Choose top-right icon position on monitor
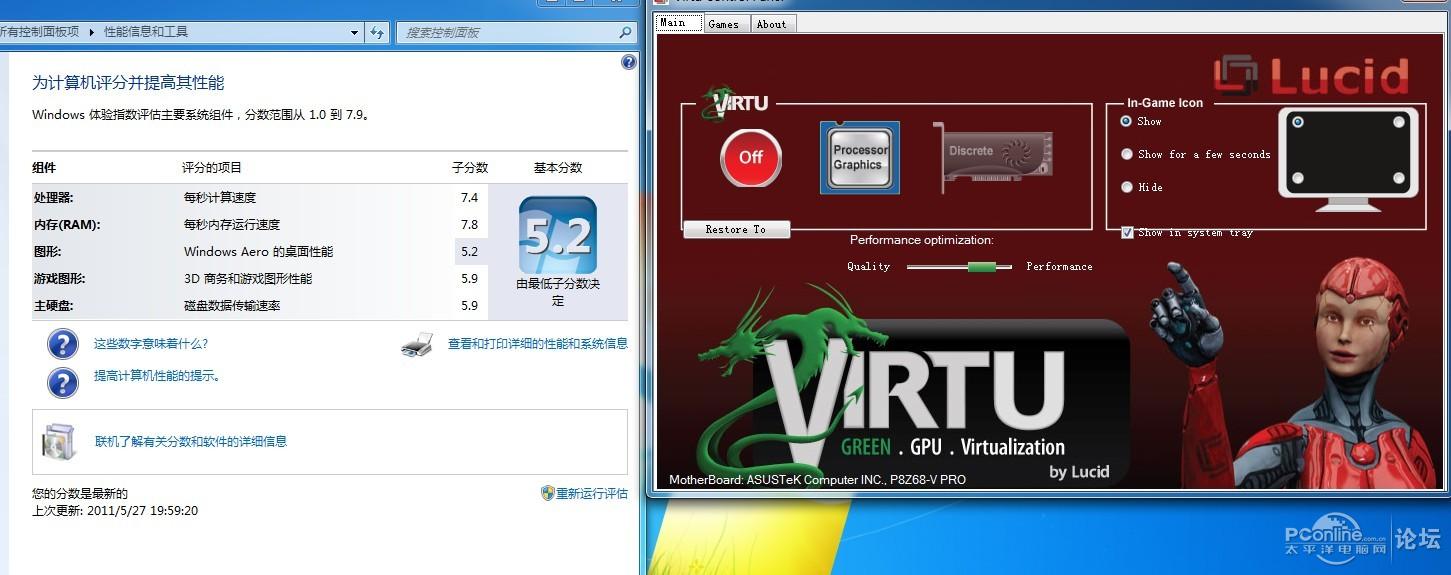This screenshot has width=1451, height=575. click(x=1399, y=122)
